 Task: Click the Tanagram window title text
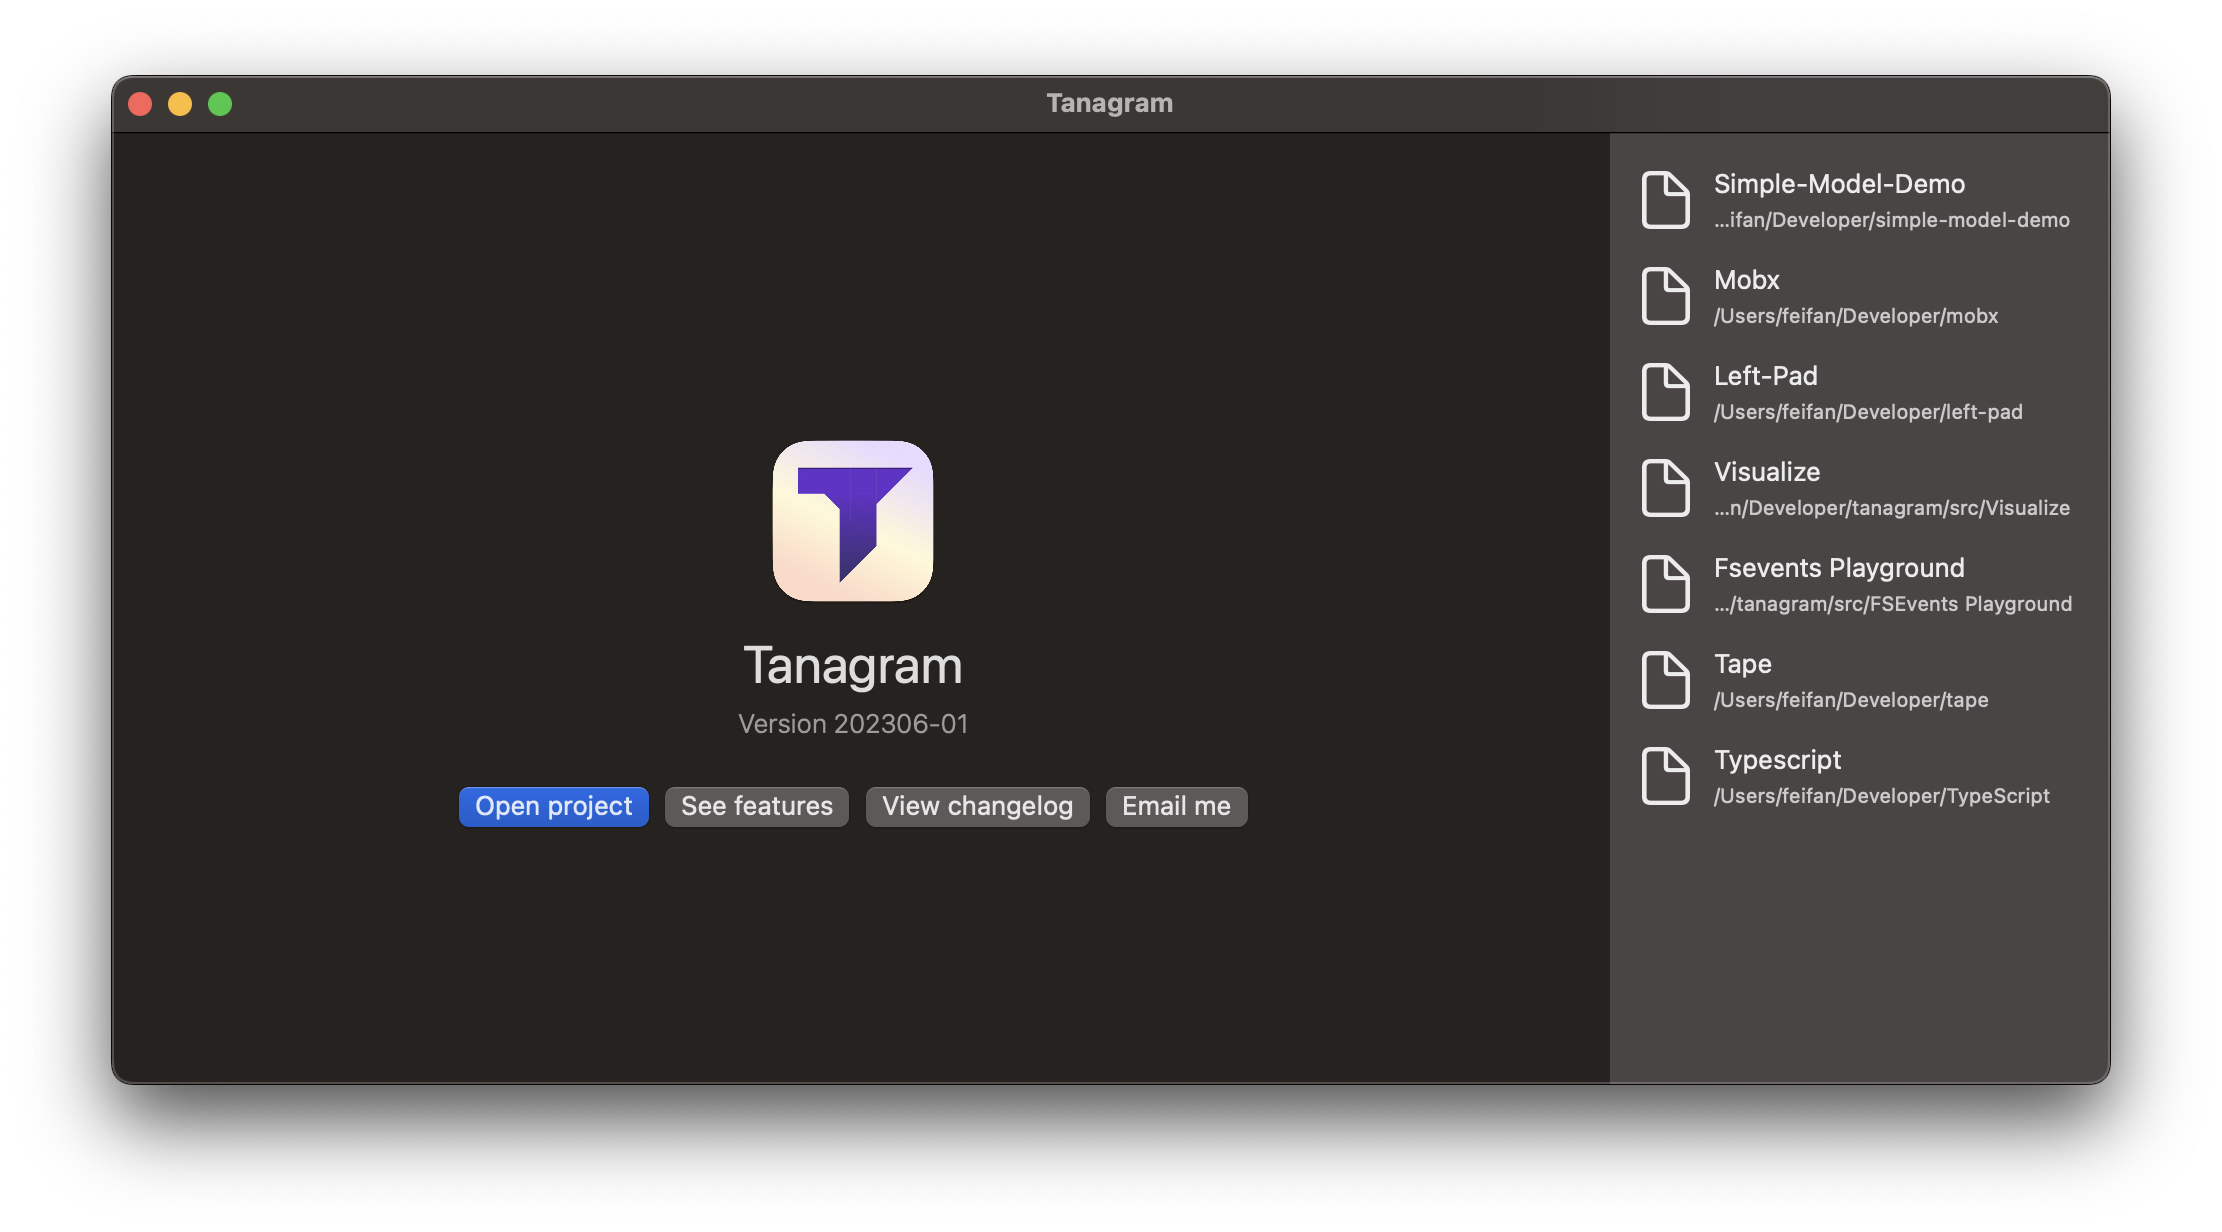[1110, 103]
